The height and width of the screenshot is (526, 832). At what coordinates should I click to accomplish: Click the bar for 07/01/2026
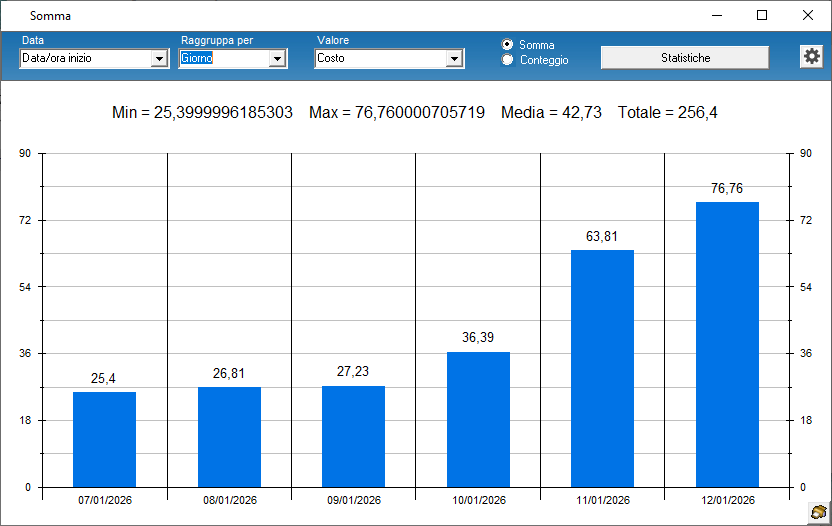(x=105, y=440)
